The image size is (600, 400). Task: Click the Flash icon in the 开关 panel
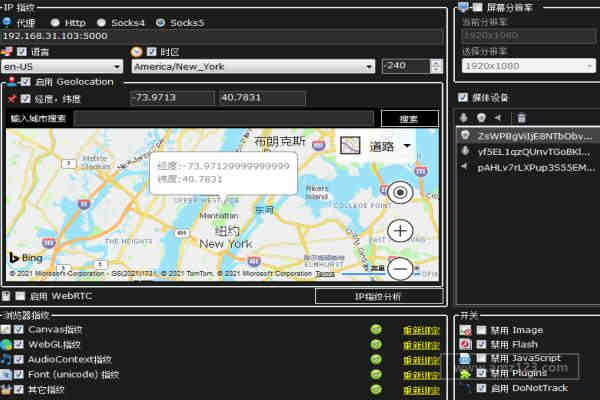click(465, 344)
